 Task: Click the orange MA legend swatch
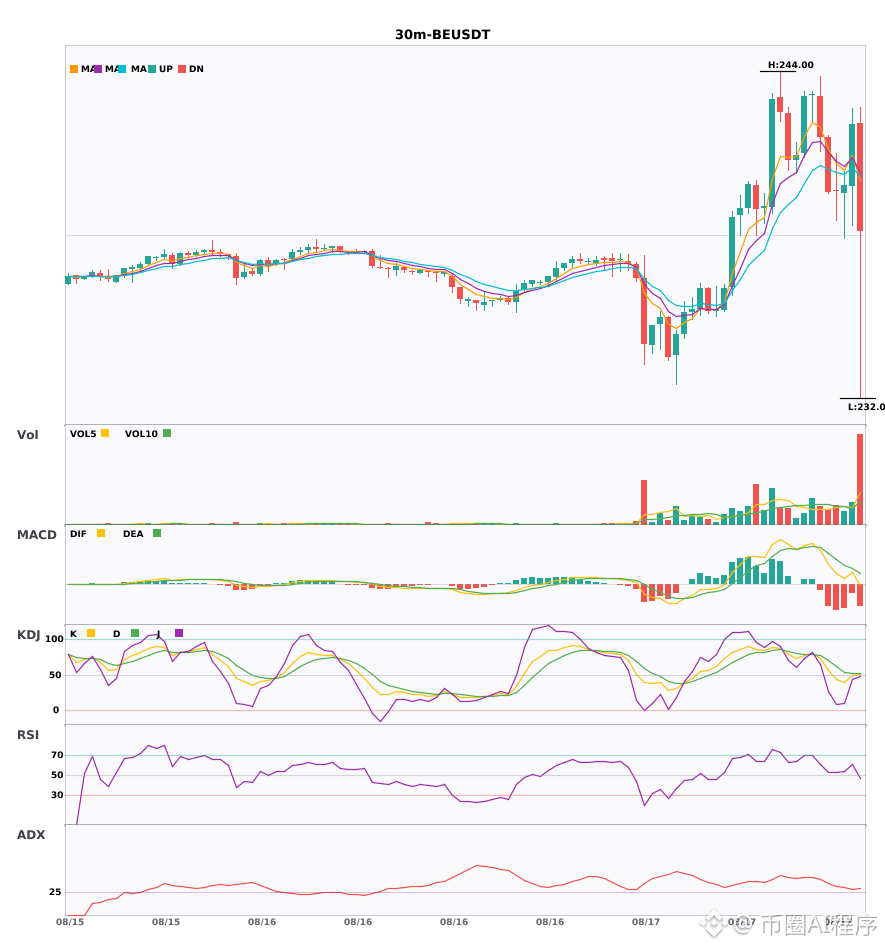[x=74, y=69]
